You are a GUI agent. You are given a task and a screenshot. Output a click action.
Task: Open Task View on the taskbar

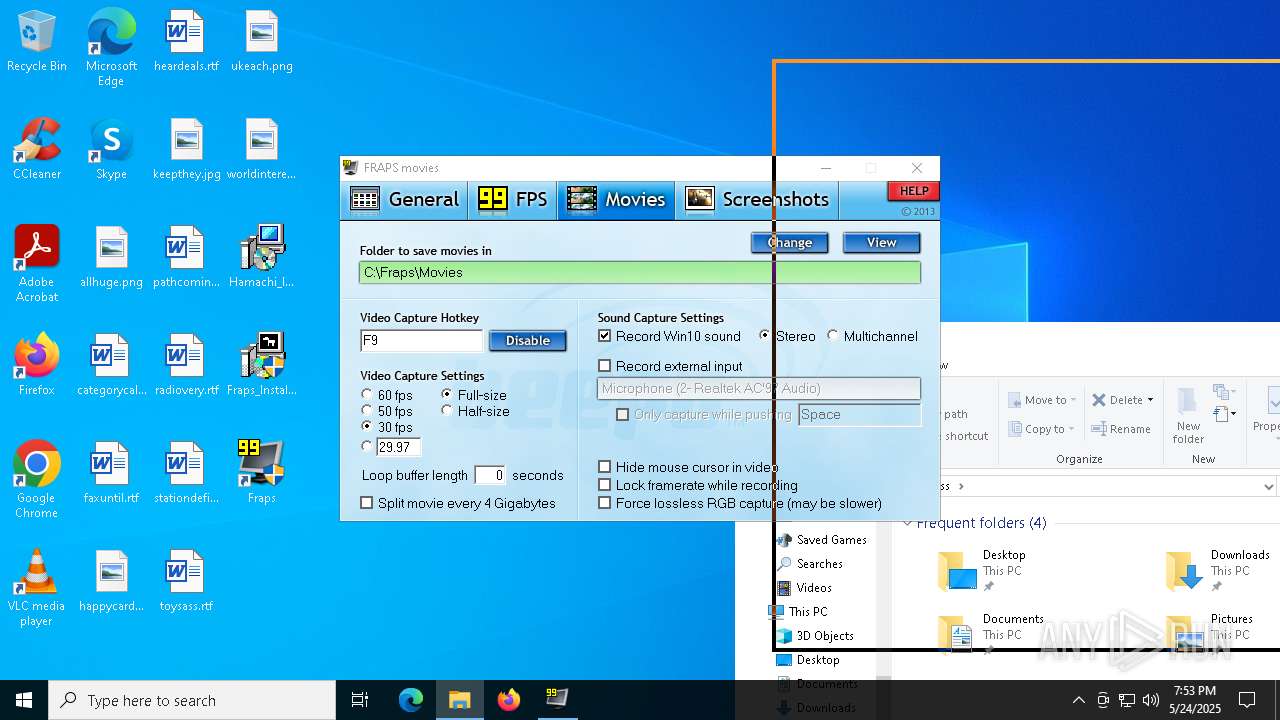pos(360,700)
